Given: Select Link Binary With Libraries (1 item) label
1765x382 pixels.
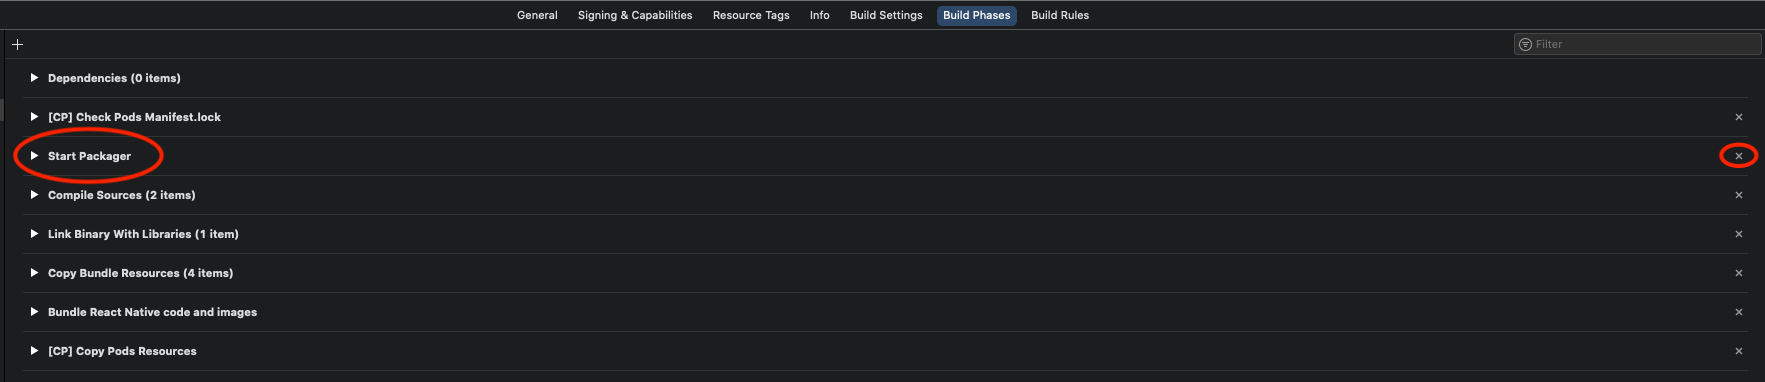Looking at the screenshot, I should [x=143, y=234].
